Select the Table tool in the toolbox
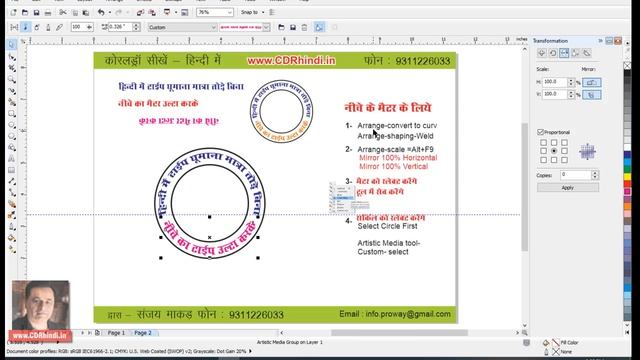The image size is (640, 360). click(12, 170)
